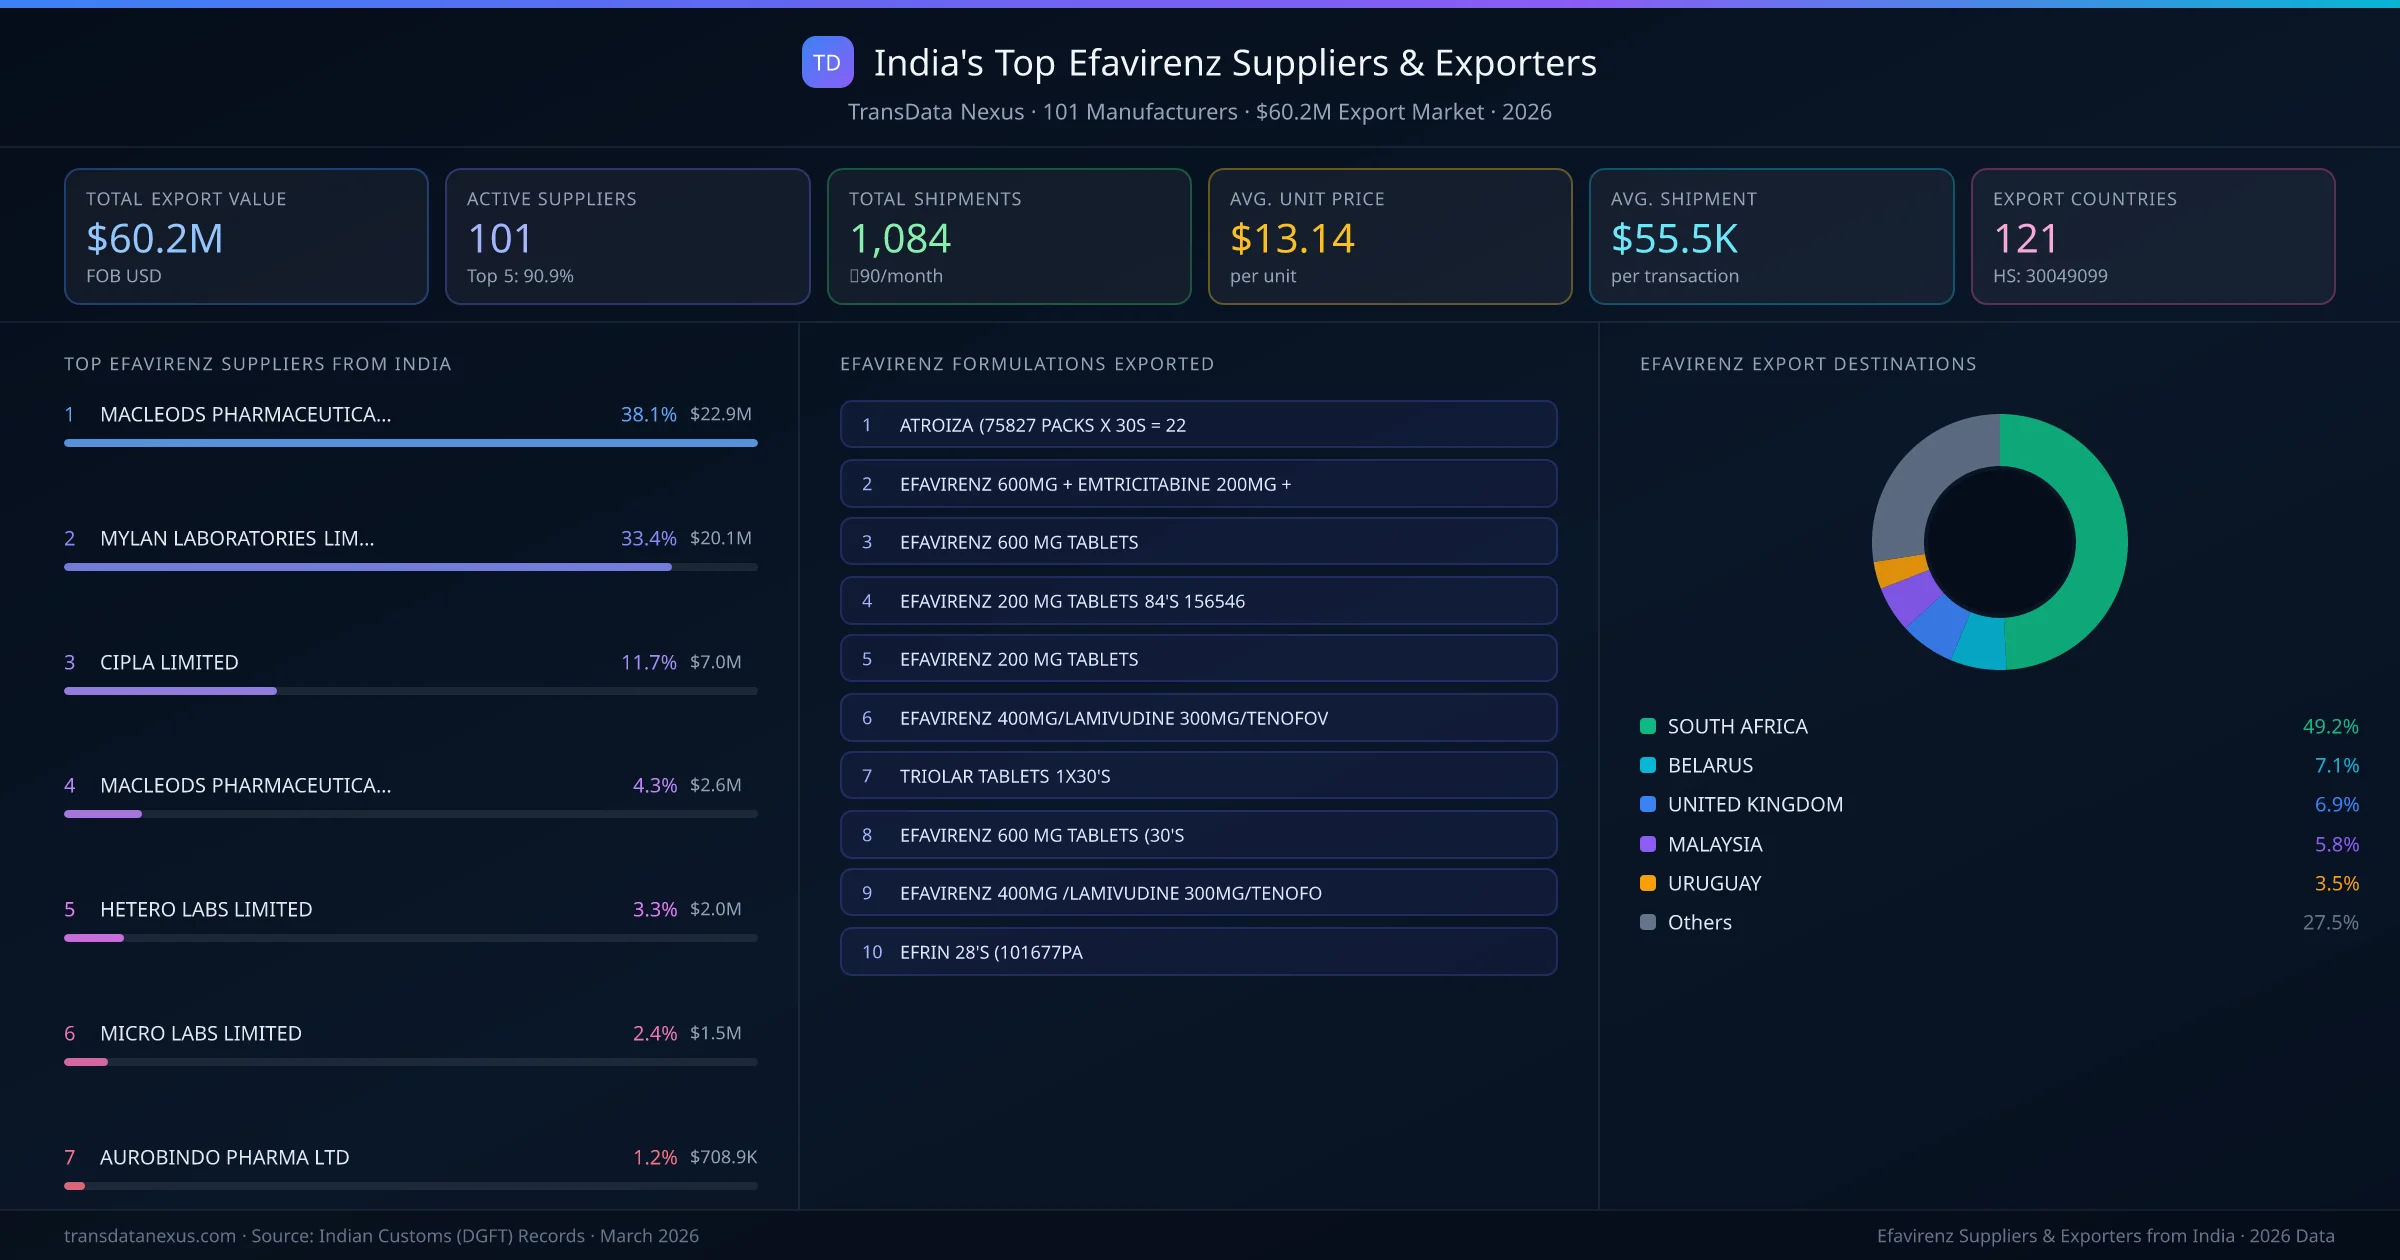Click the Export Countries card
The image size is (2400, 1260).
coord(2153,236)
